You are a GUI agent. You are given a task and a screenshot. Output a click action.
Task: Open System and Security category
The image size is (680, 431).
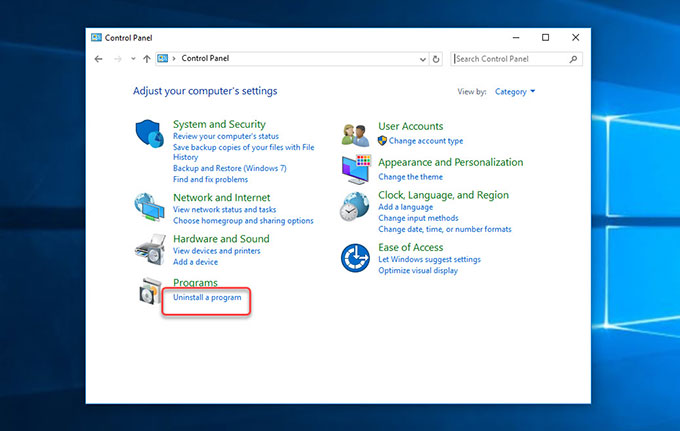(x=219, y=124)
